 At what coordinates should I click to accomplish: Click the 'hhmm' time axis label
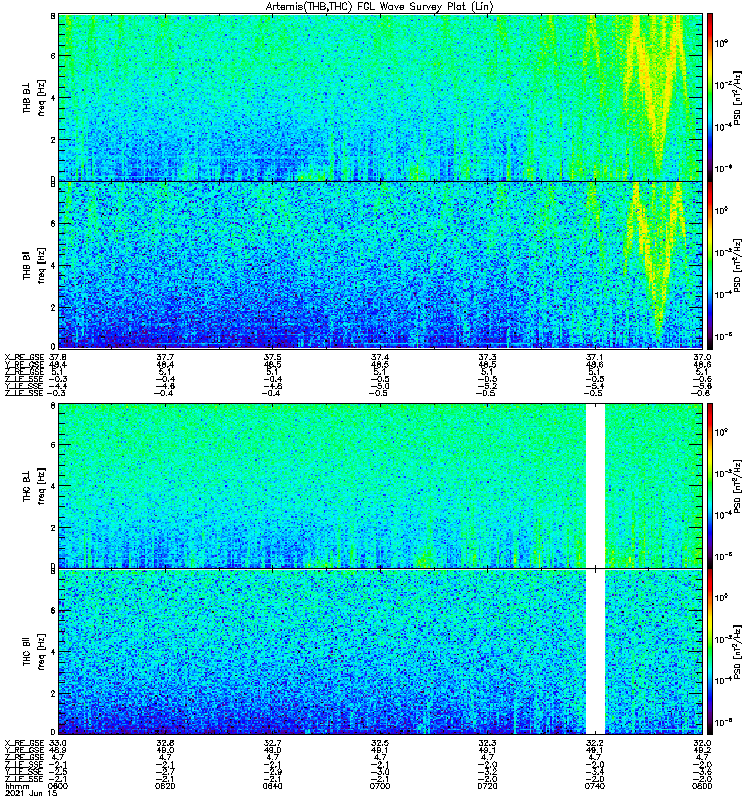[x=17, y=786]
